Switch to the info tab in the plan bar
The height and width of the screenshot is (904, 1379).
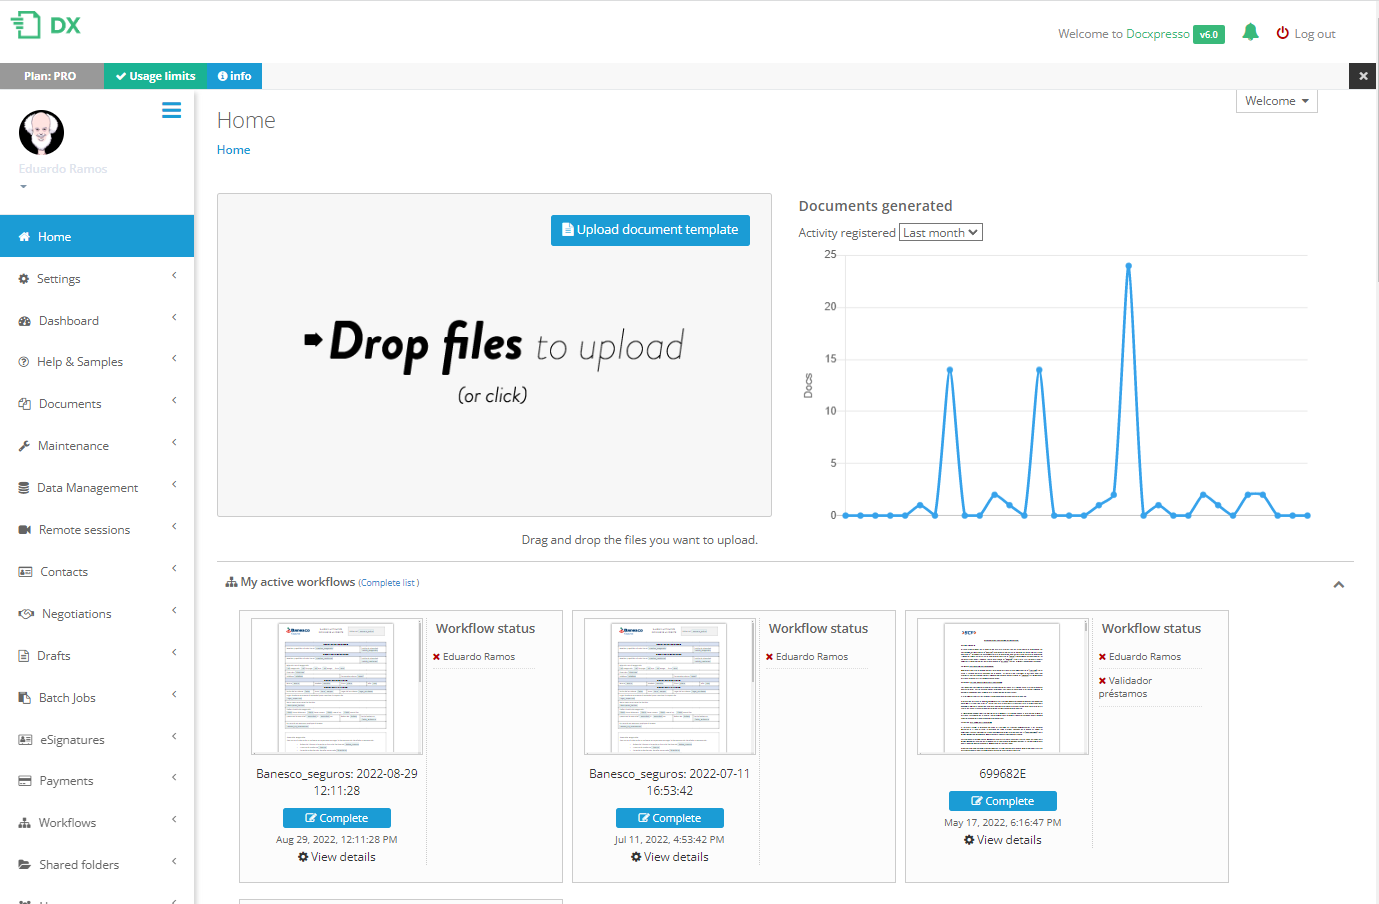[x=233, y=75]
